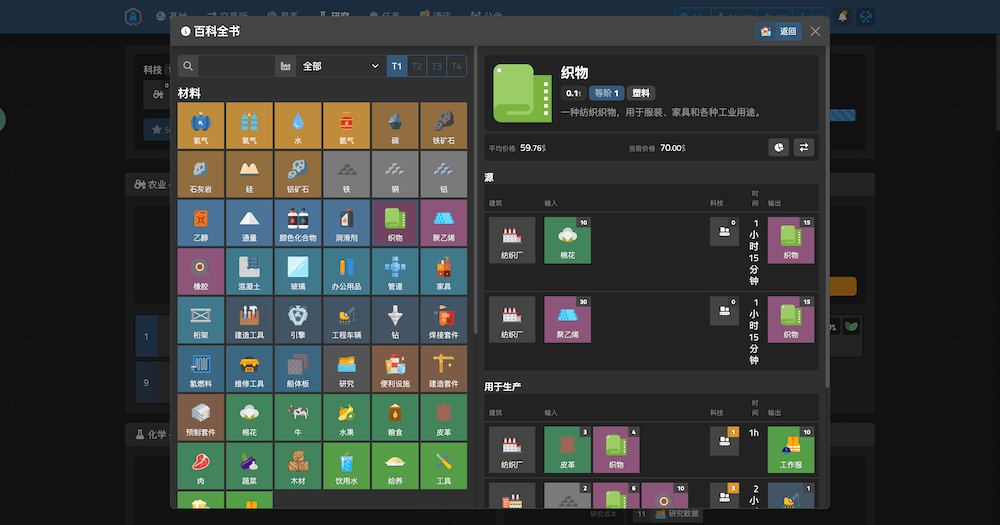This screenshot has width=1000, height=525.
Task: Click the 纺织厂 building in first recipe
Action: (511, 240)
